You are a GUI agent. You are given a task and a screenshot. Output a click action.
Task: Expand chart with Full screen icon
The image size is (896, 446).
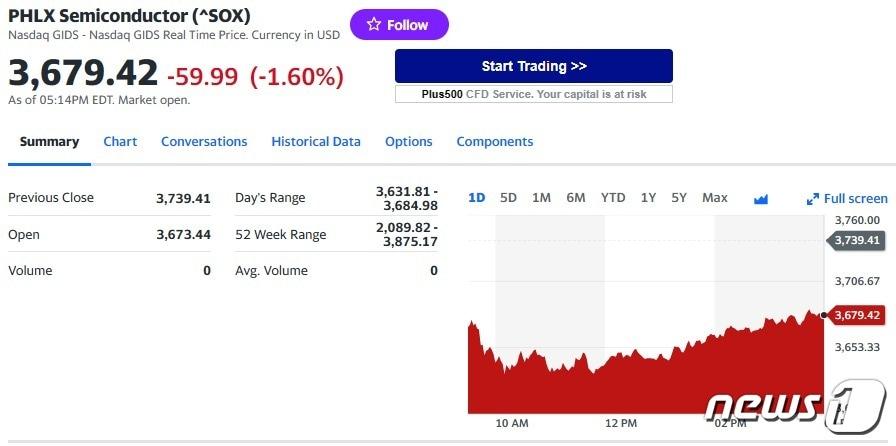click(847, 198)
